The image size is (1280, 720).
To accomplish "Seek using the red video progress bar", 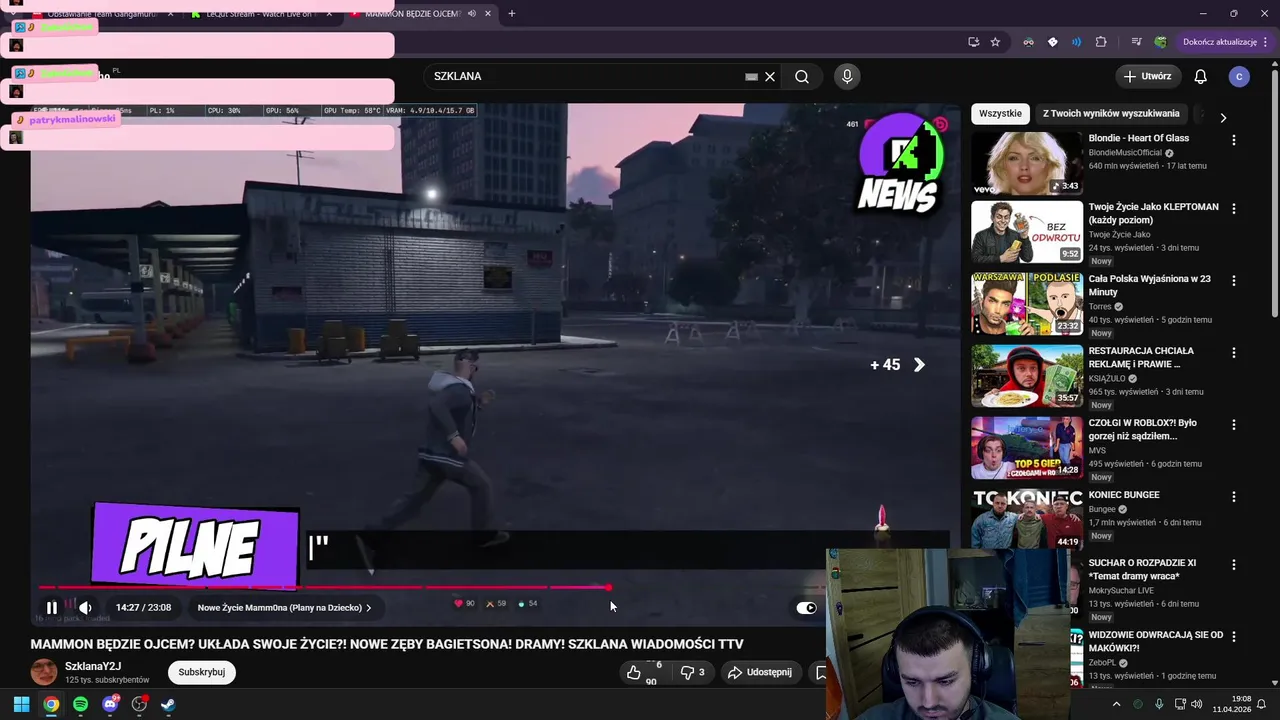I will 324,587.
